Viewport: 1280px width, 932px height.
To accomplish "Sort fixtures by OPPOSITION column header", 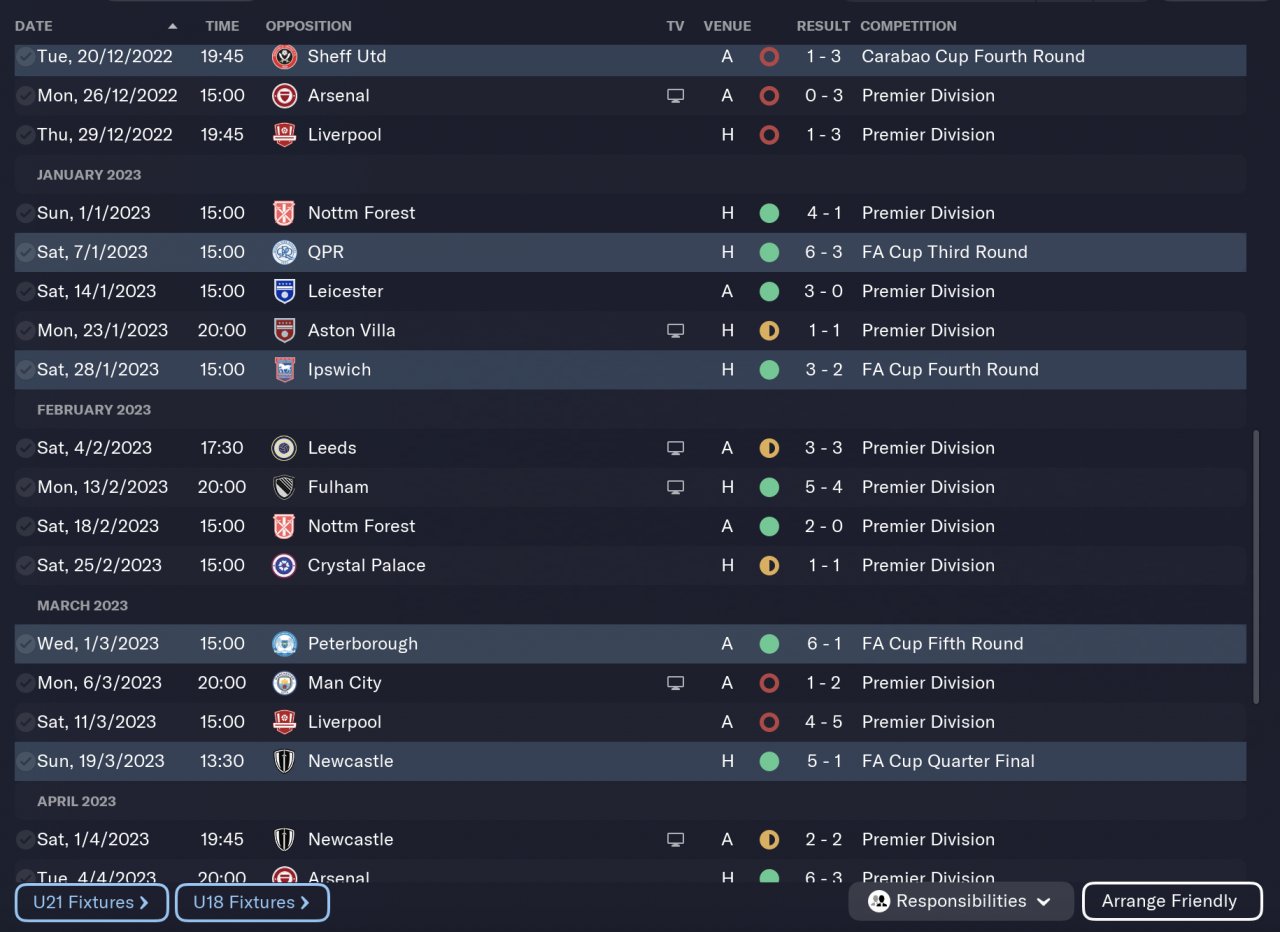I will coord(308,26).
